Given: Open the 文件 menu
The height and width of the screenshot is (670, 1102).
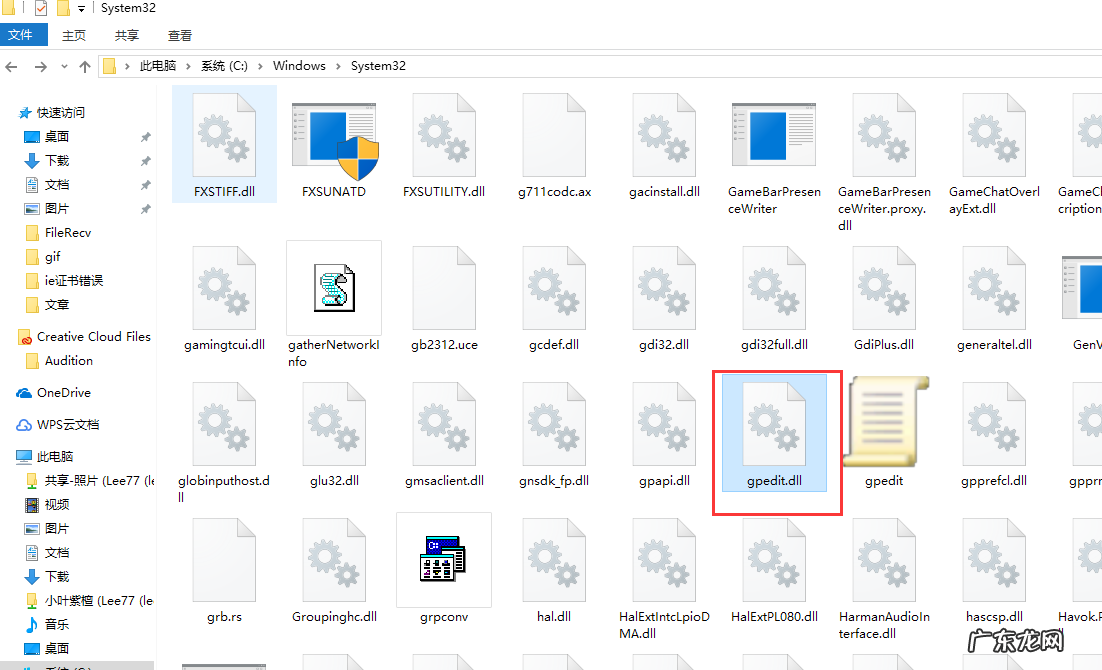Looking at the screenshot, I should 23,35.
